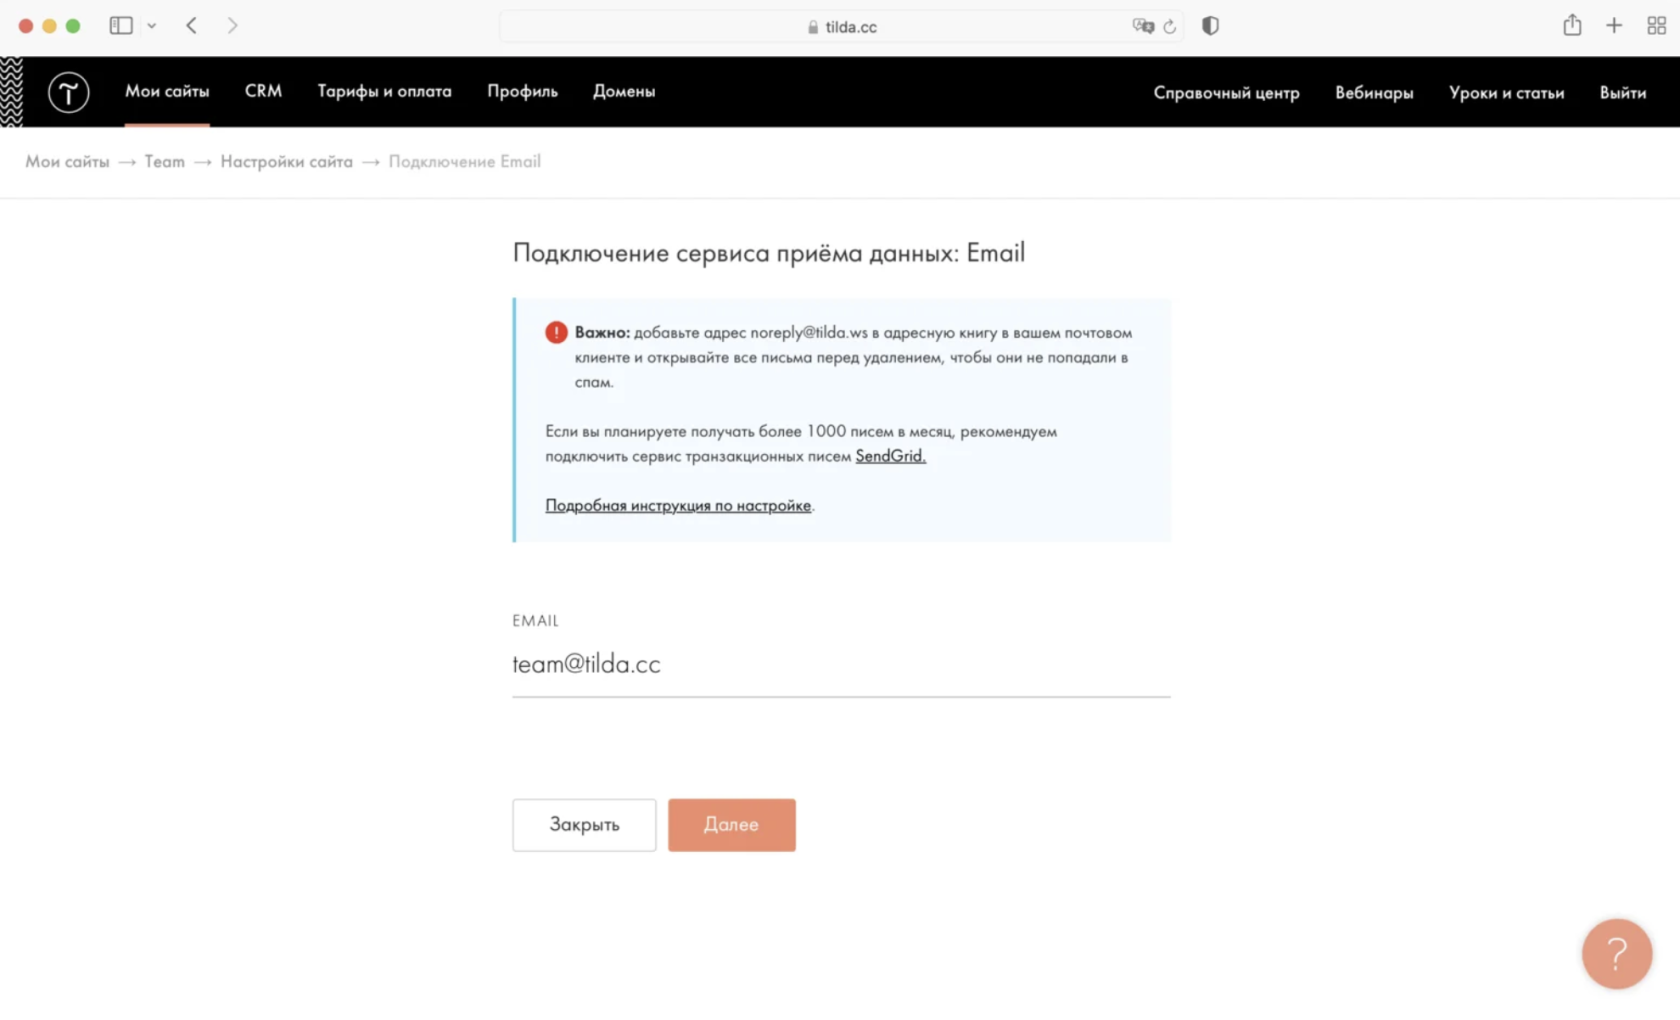Viewport: 1680px width, 1020px height.
Task: Click the Tilda logo icon
Action: coord(68,92)
